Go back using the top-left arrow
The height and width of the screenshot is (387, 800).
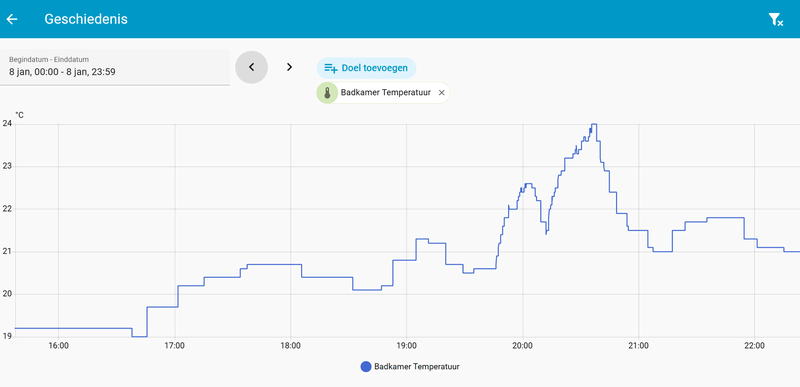tap(12, 19)
